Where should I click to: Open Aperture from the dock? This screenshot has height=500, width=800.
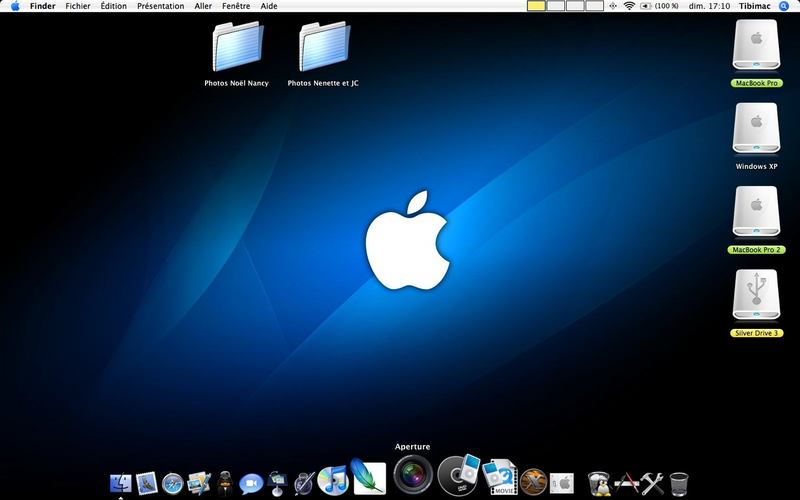coord(413,474)
